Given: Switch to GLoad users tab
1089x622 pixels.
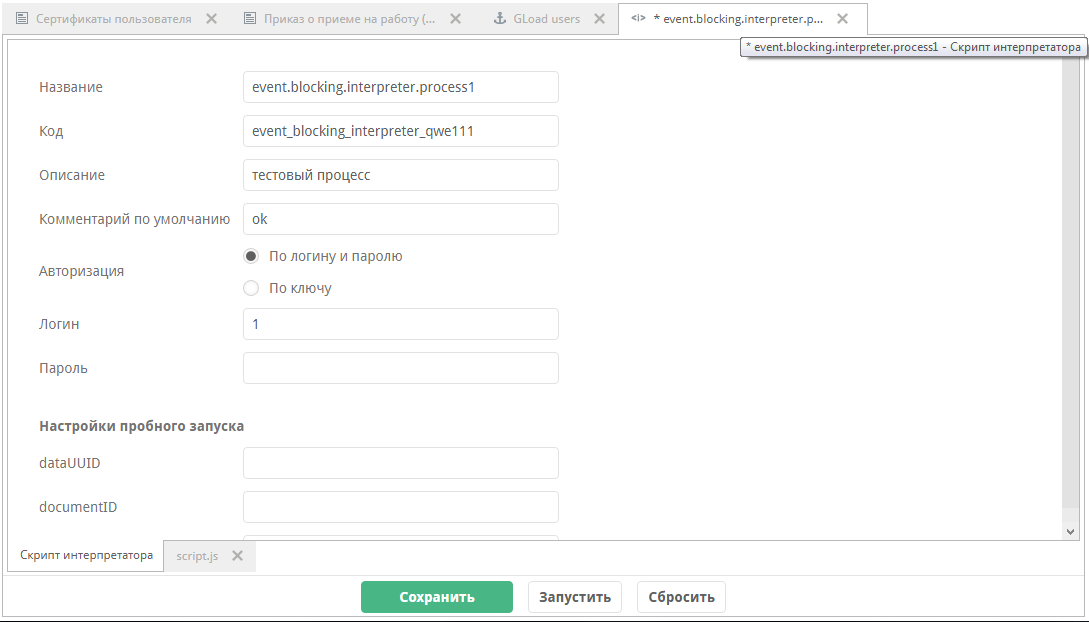Looking at the screenshot, I should (x=547, y=19).
